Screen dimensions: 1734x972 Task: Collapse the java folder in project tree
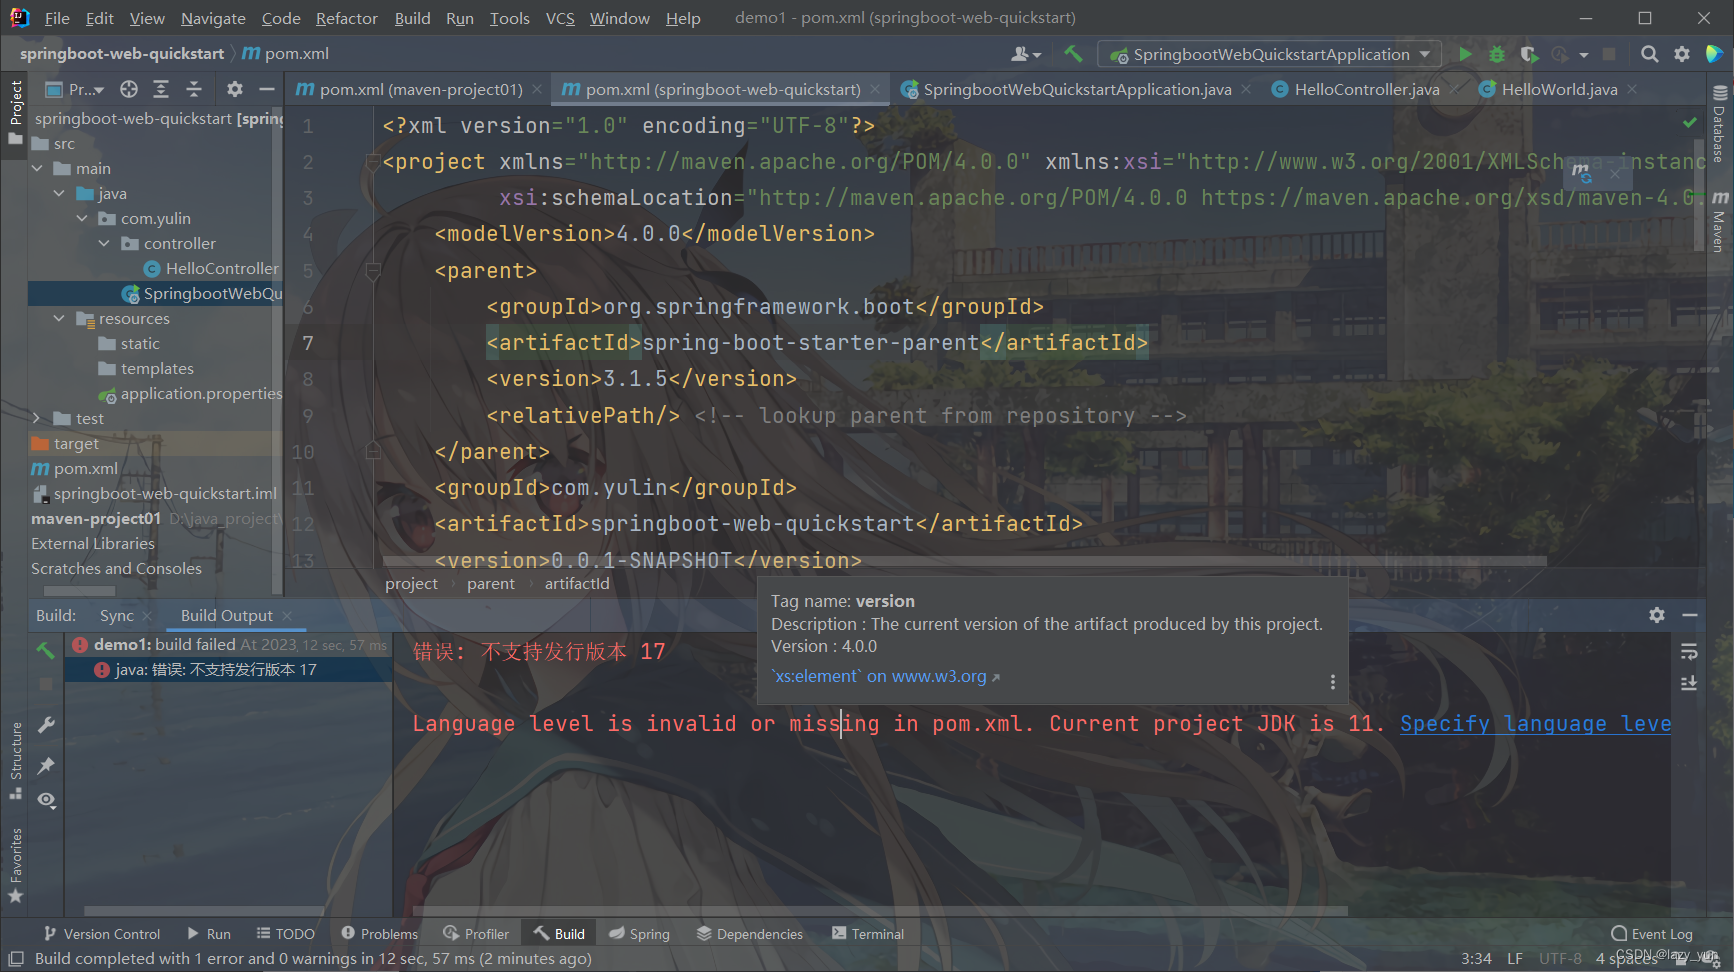pyautogui.click(x=59, y=193)
